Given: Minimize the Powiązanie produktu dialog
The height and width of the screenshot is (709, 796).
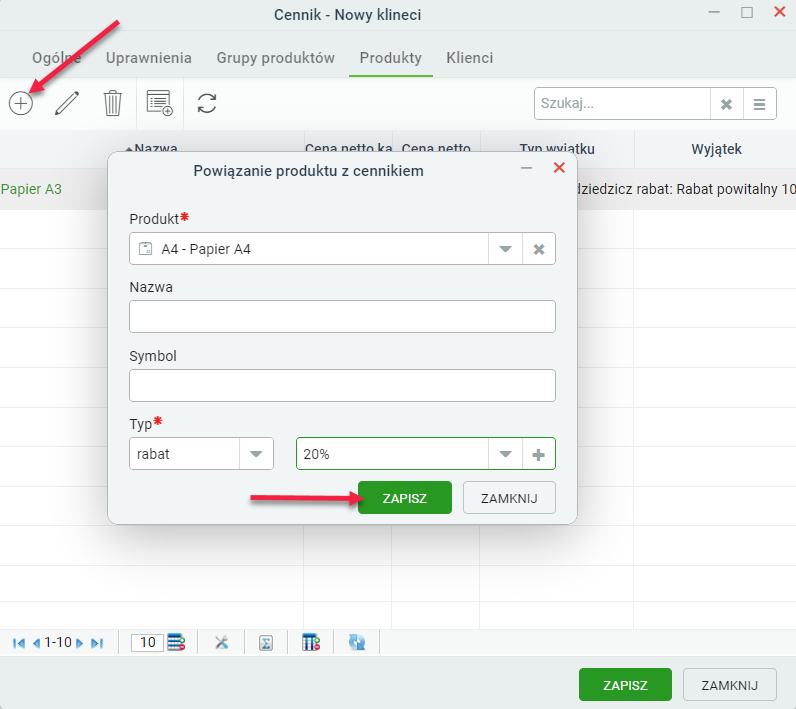Looking at the screenshot, I should pyautogui.click(x=526, y=168).
